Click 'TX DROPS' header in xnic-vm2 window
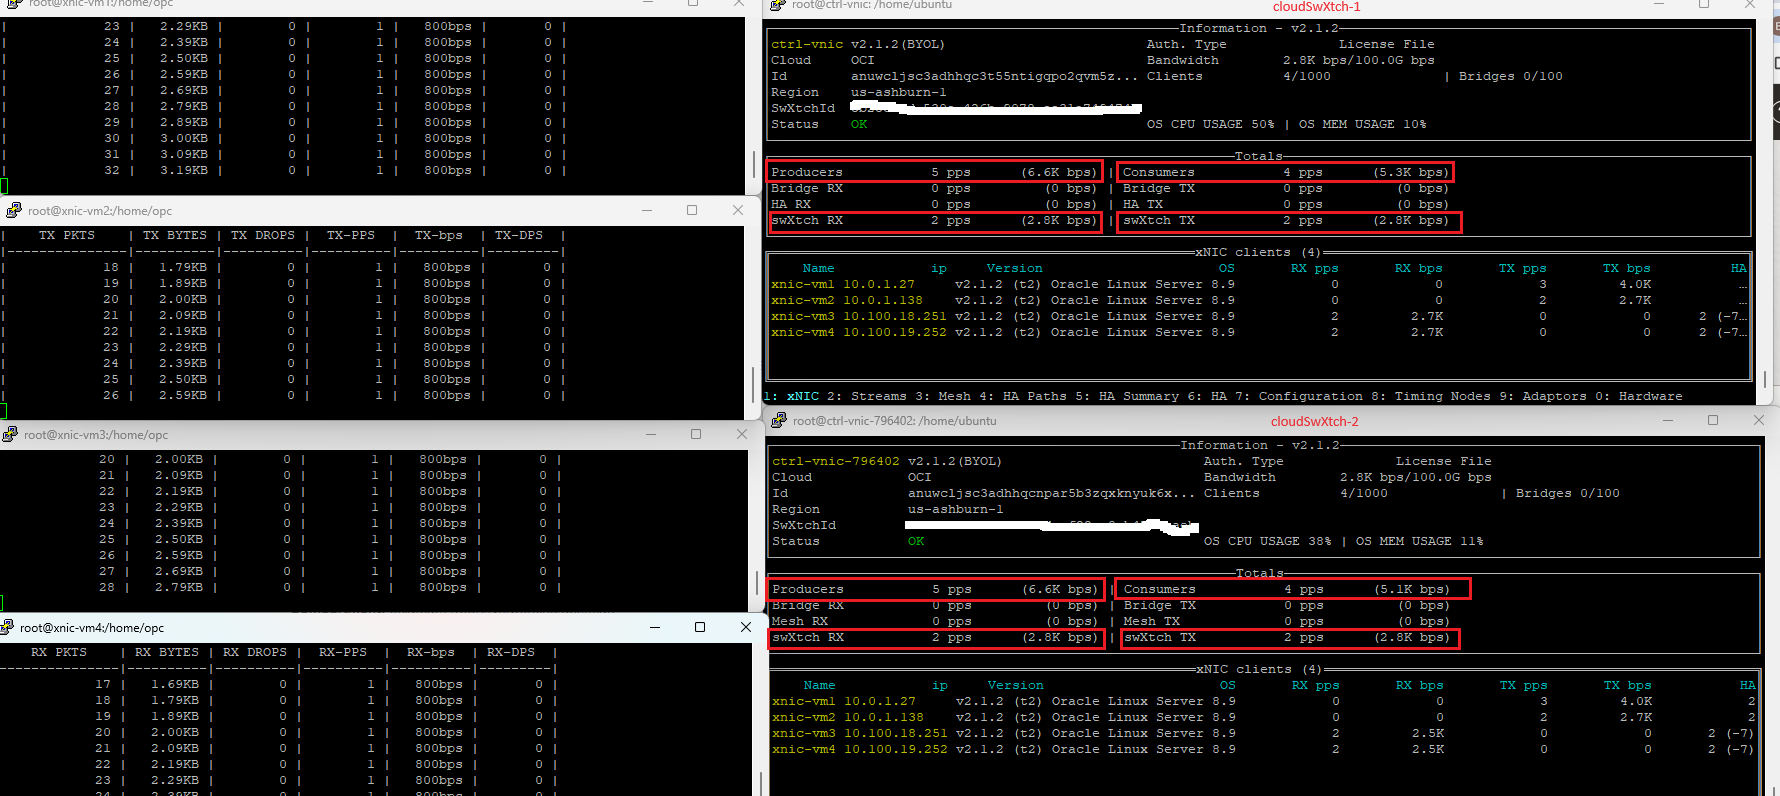 [x=263, y=236]
